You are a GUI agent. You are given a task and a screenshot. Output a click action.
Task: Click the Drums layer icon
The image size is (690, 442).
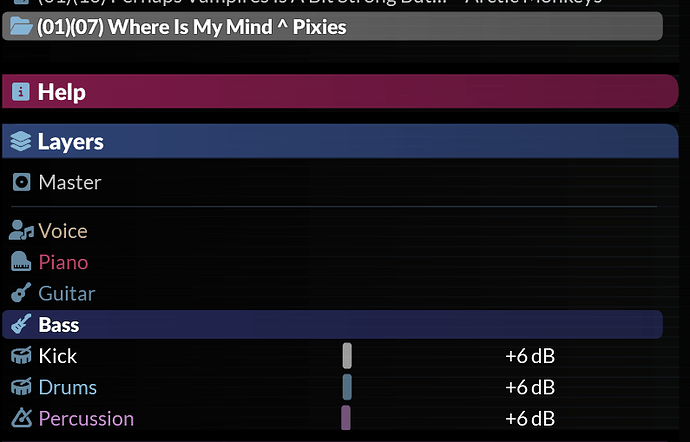tap(21, 387)
